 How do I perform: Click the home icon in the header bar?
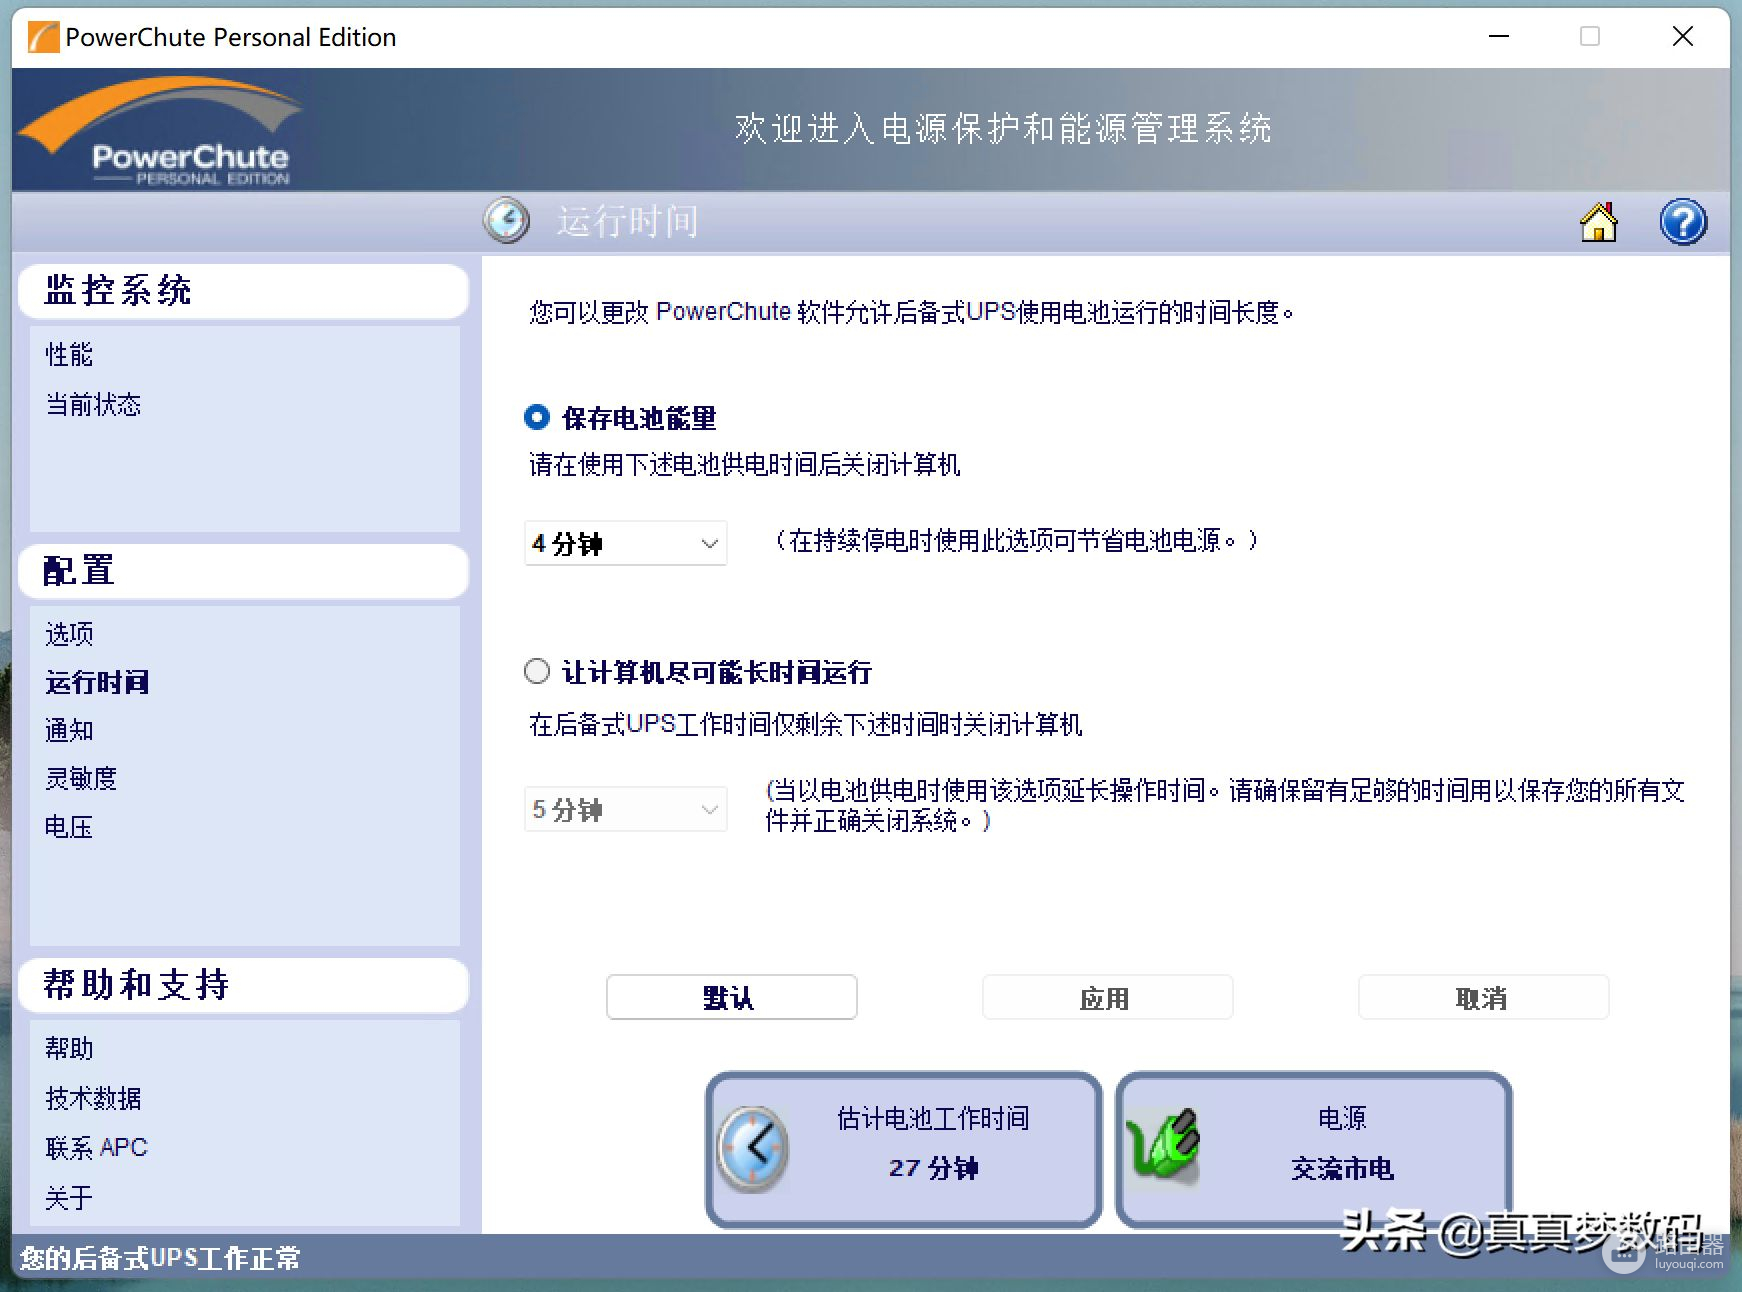click(x=1598, y=222)
